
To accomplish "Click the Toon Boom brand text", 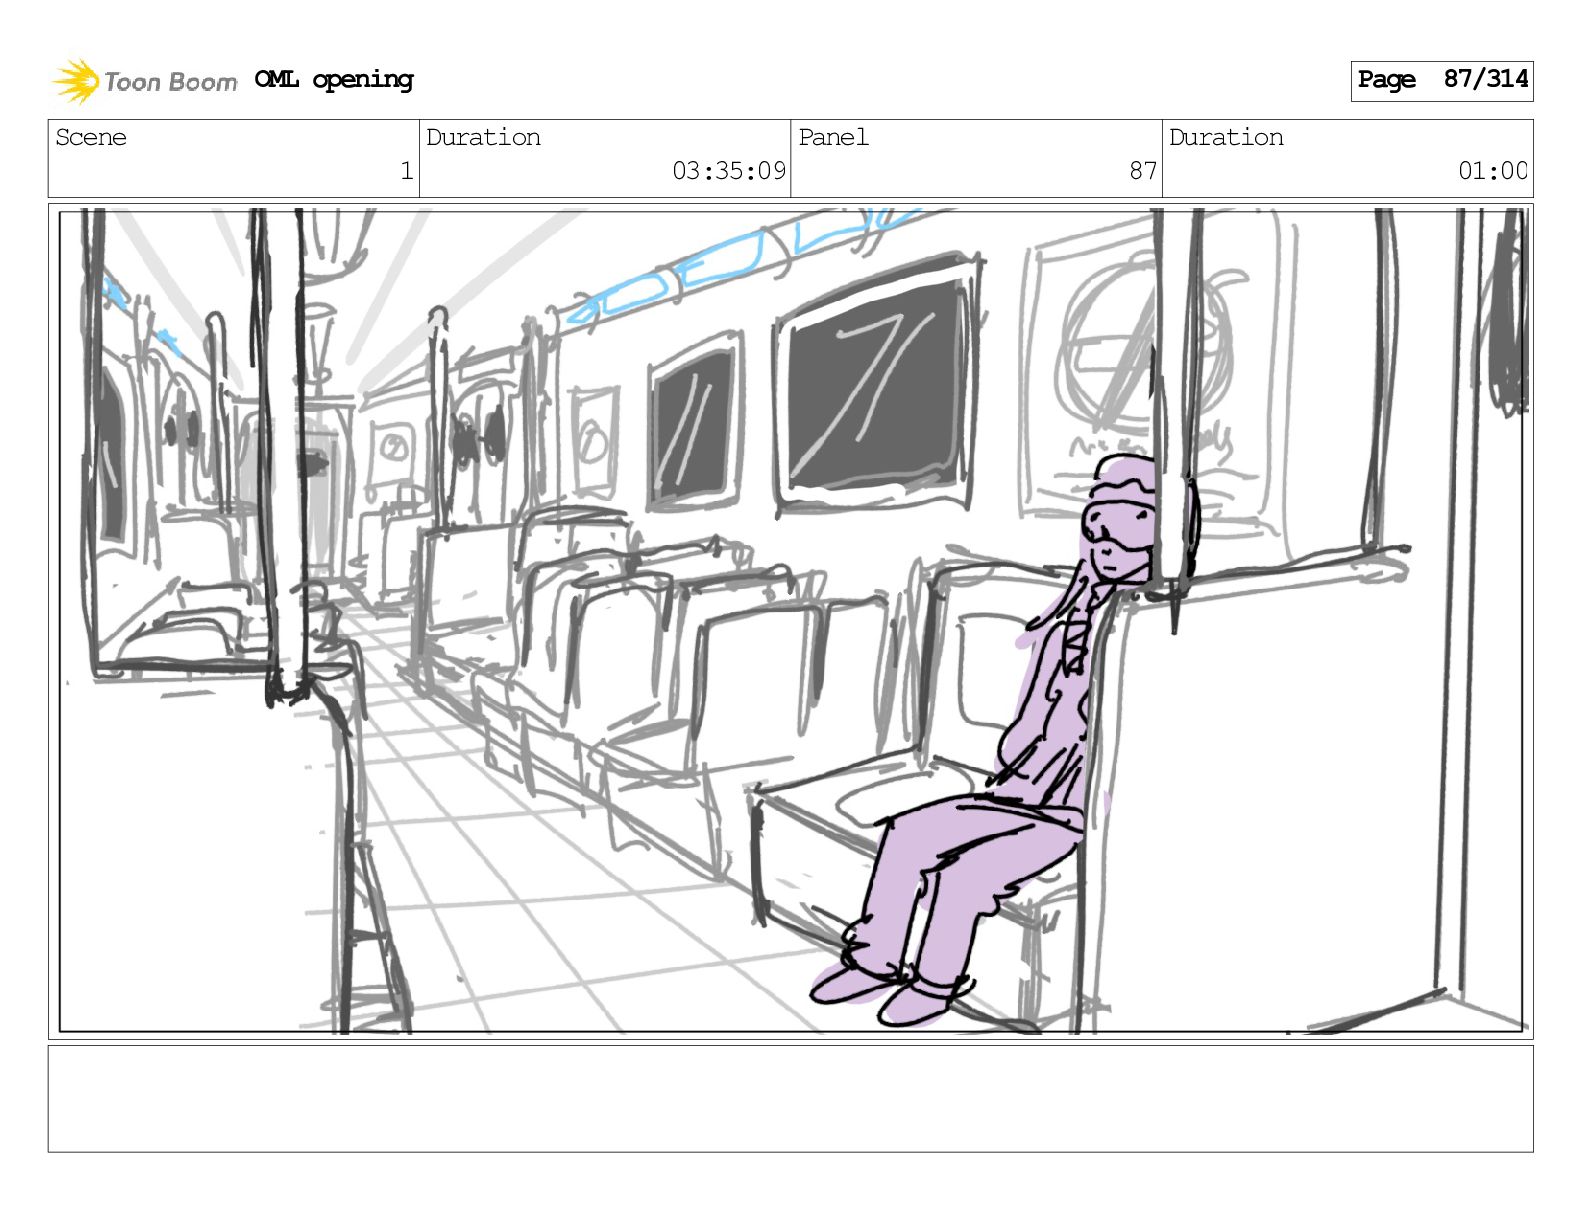I will coord(171,82).
